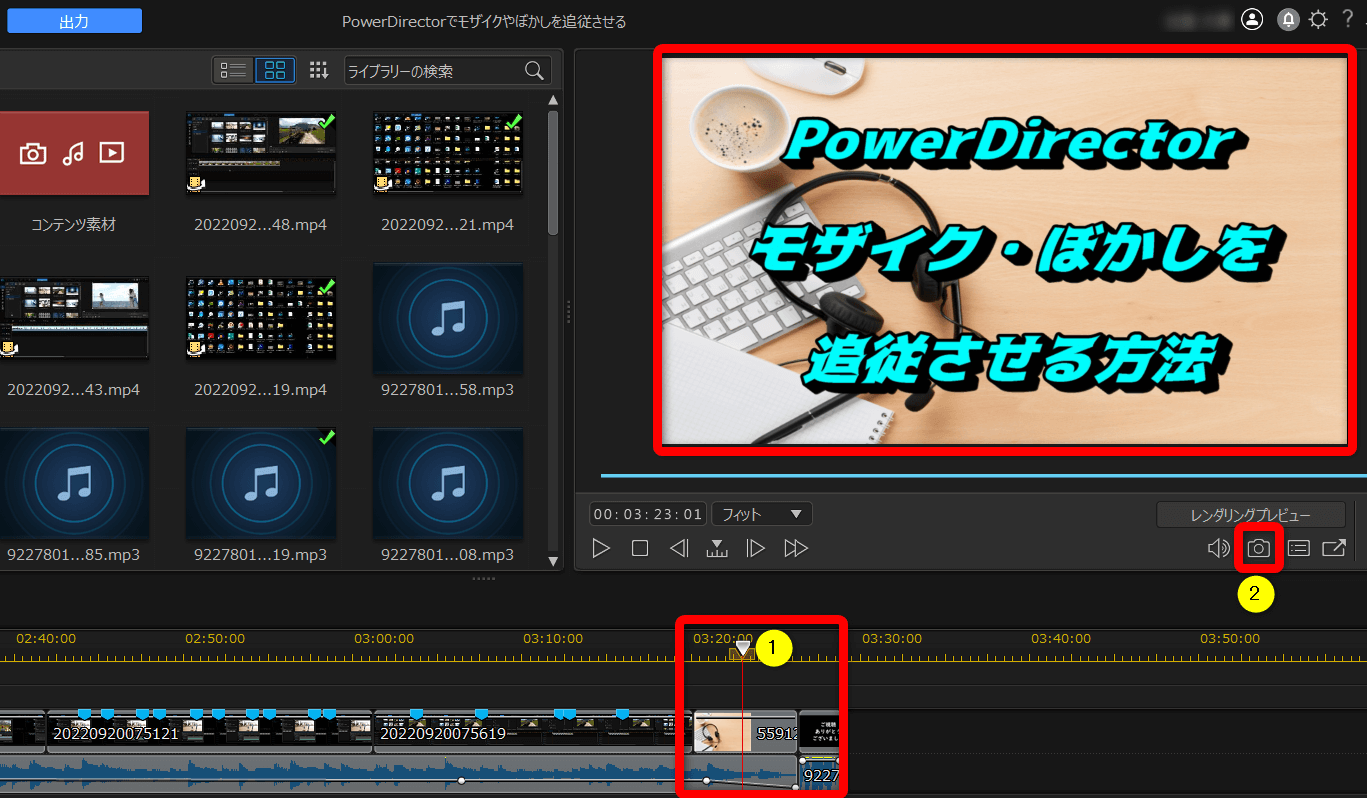Open help with the question mark icon
Screen dimensions: 1367x798
tap(1348, 19)
